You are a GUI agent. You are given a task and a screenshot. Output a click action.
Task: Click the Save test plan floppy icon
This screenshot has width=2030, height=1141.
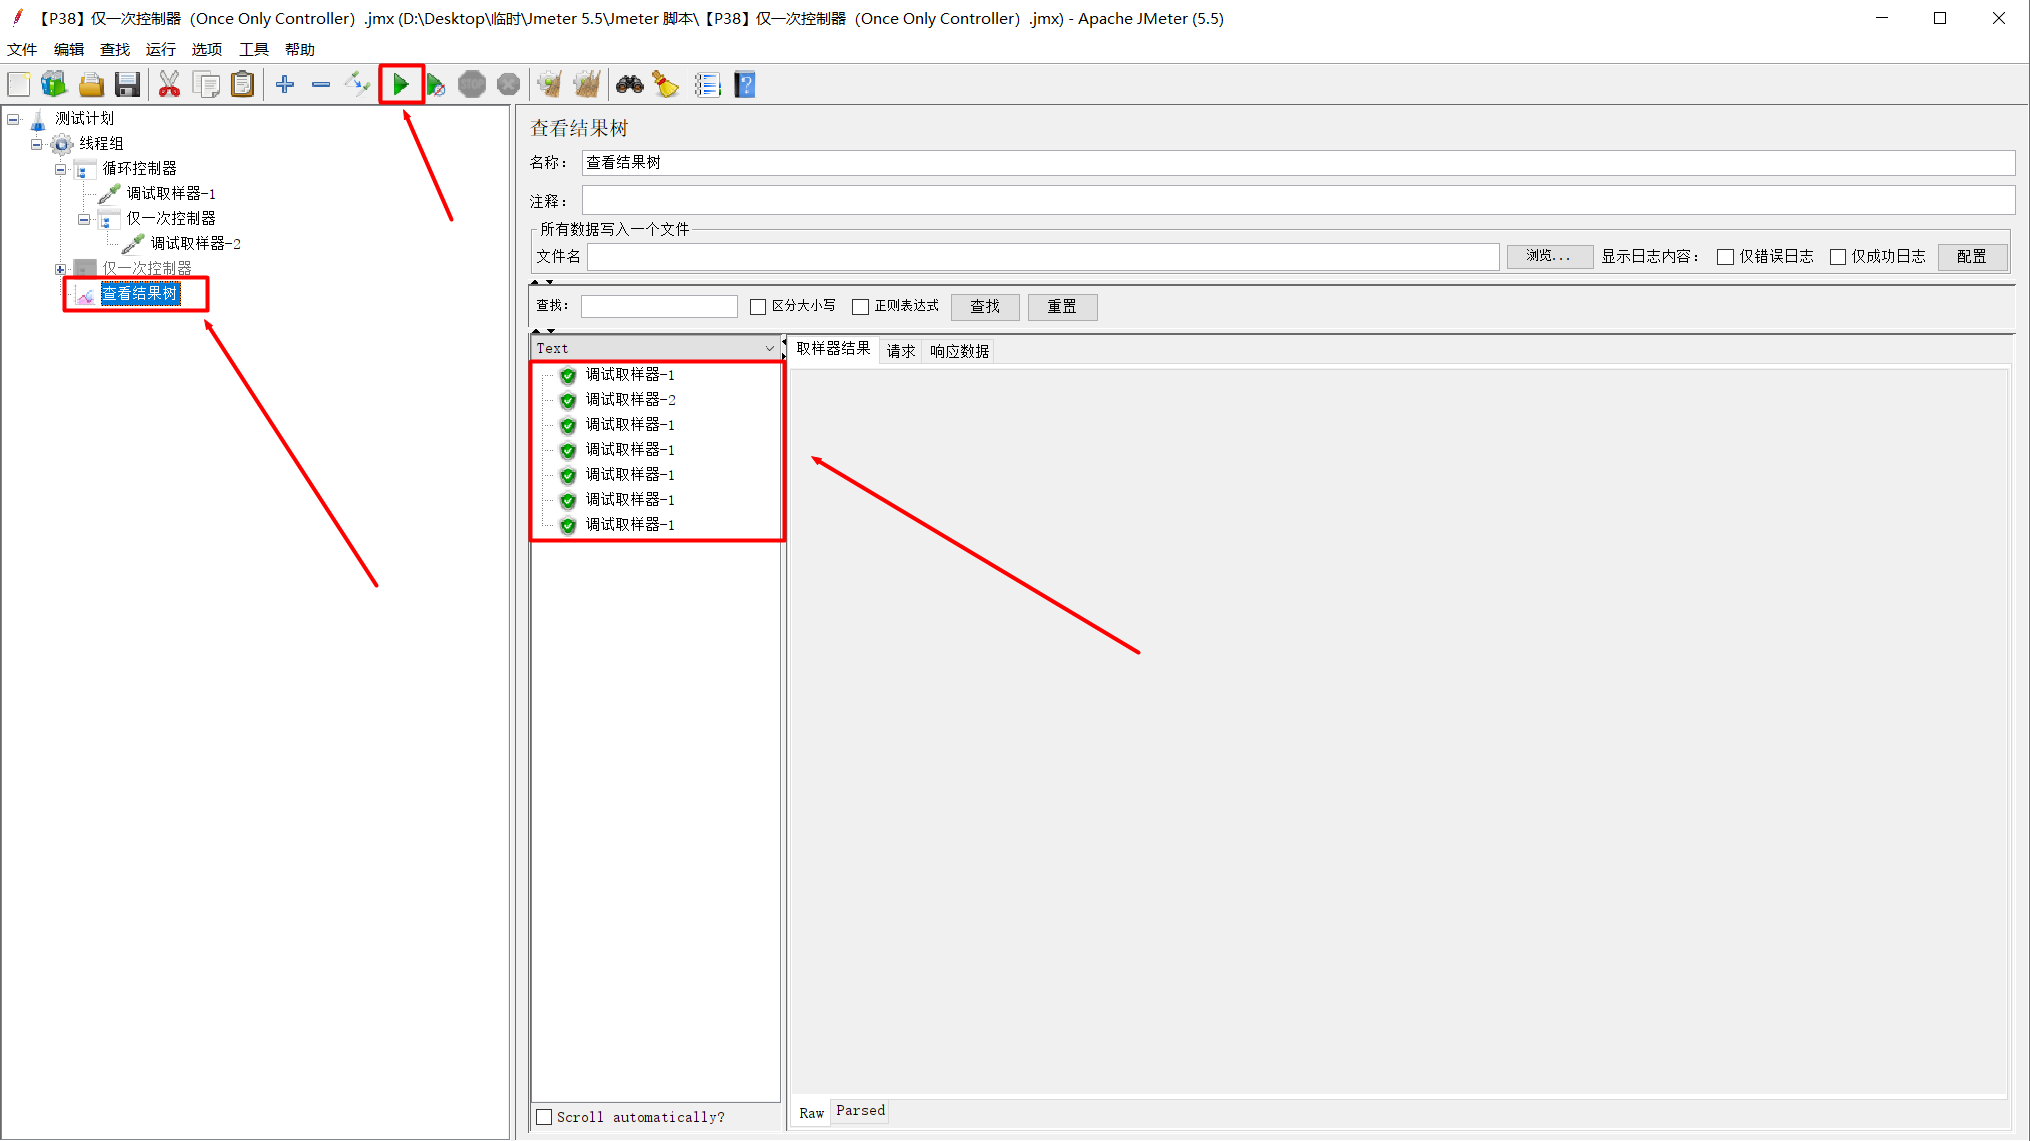click(127, 85)
